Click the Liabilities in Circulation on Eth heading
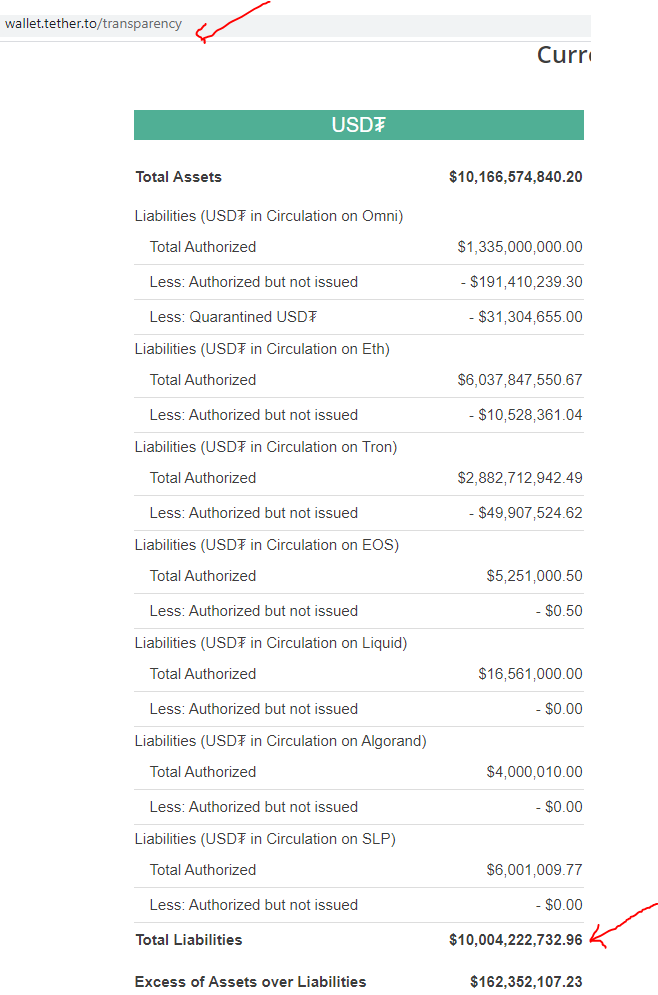The image size is (658, 995). tap(262, 349)
